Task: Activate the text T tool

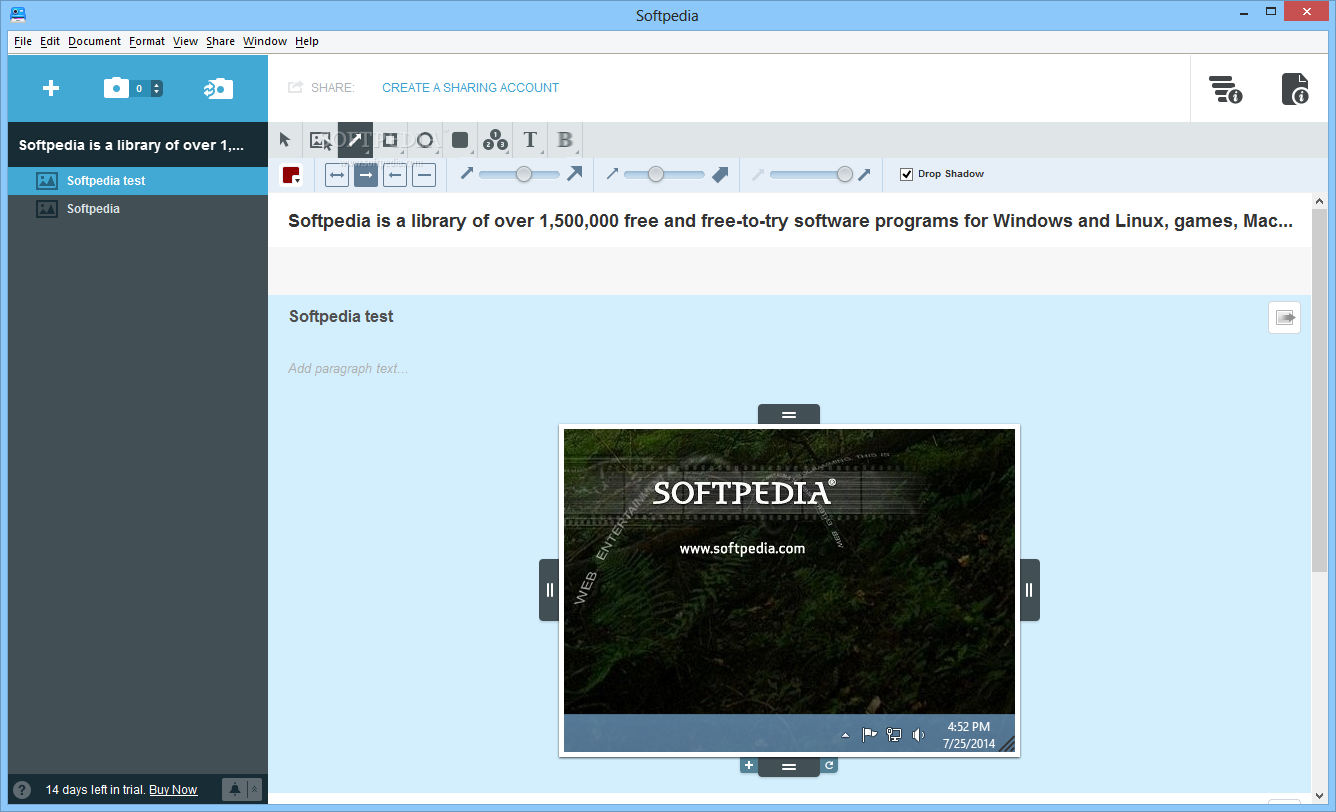Action: pos(530,140)
